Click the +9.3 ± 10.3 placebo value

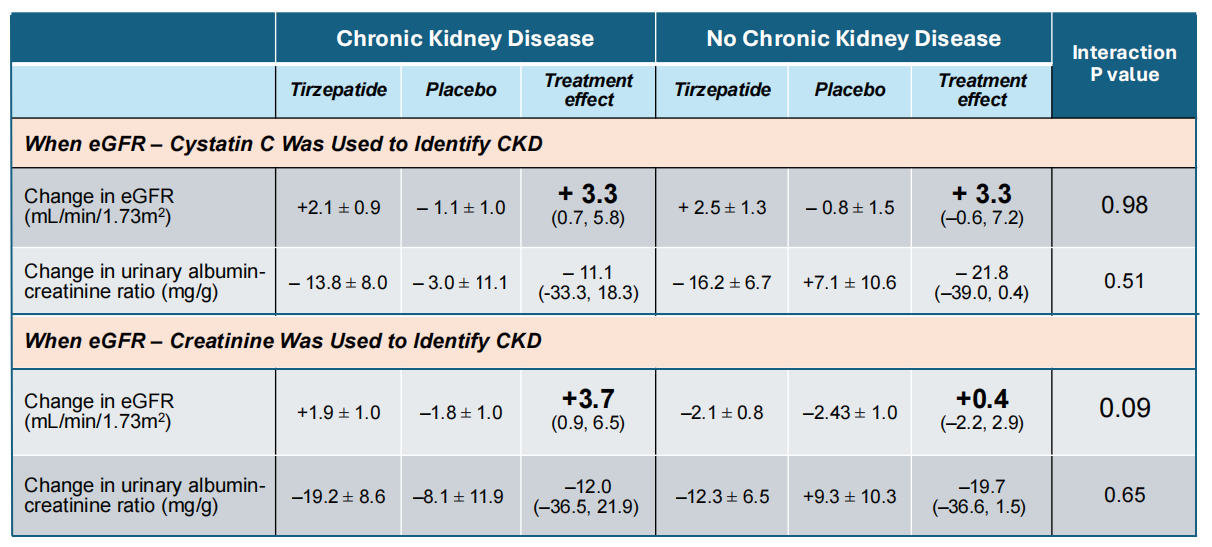tap(849, 496)
